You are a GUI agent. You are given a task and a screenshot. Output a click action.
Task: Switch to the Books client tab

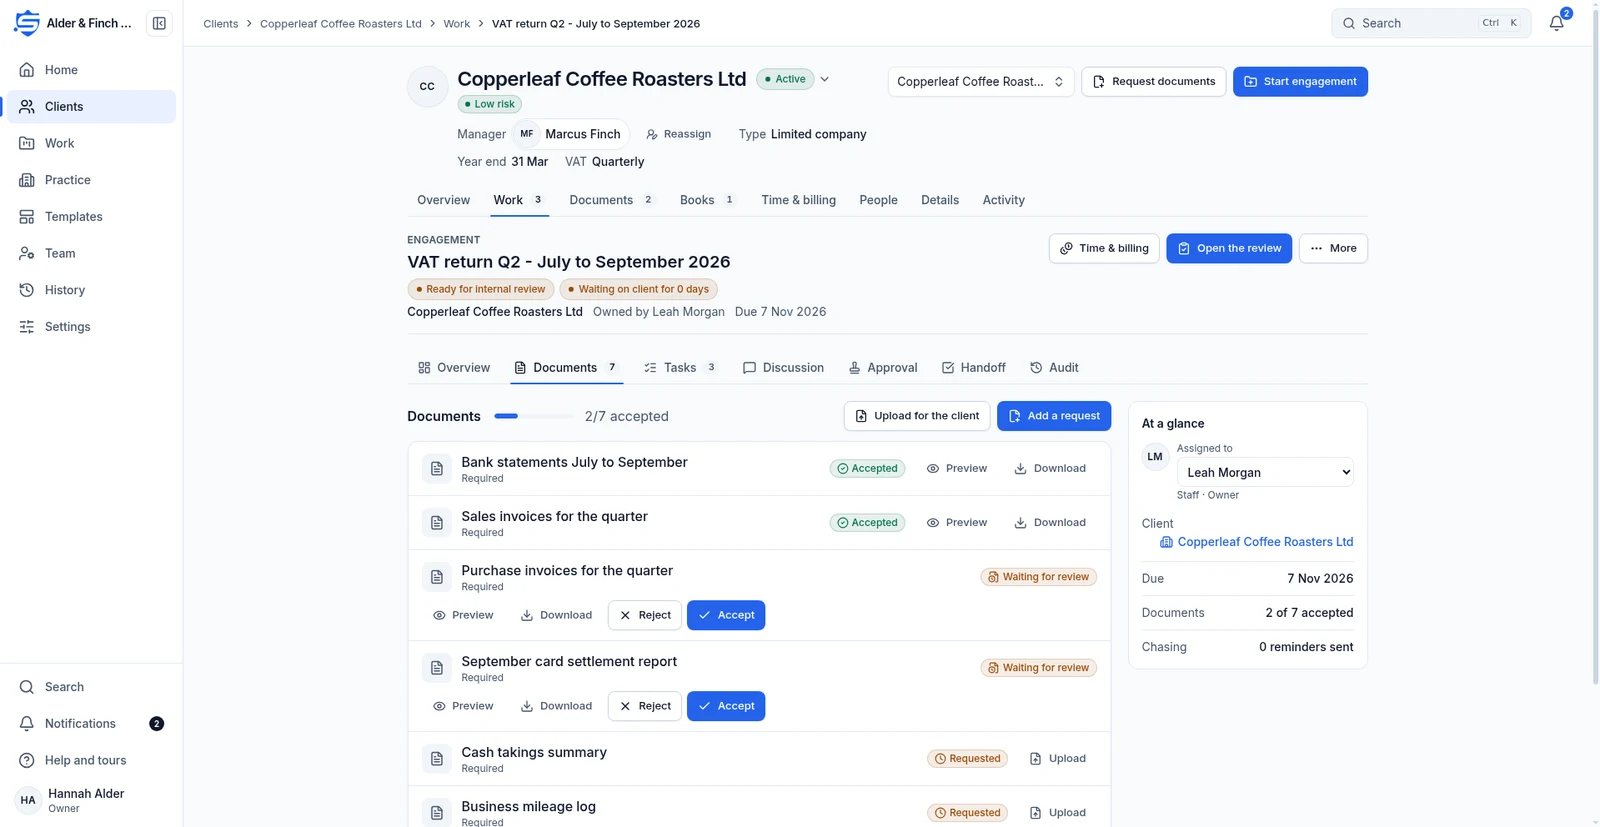tap(708, 200)
